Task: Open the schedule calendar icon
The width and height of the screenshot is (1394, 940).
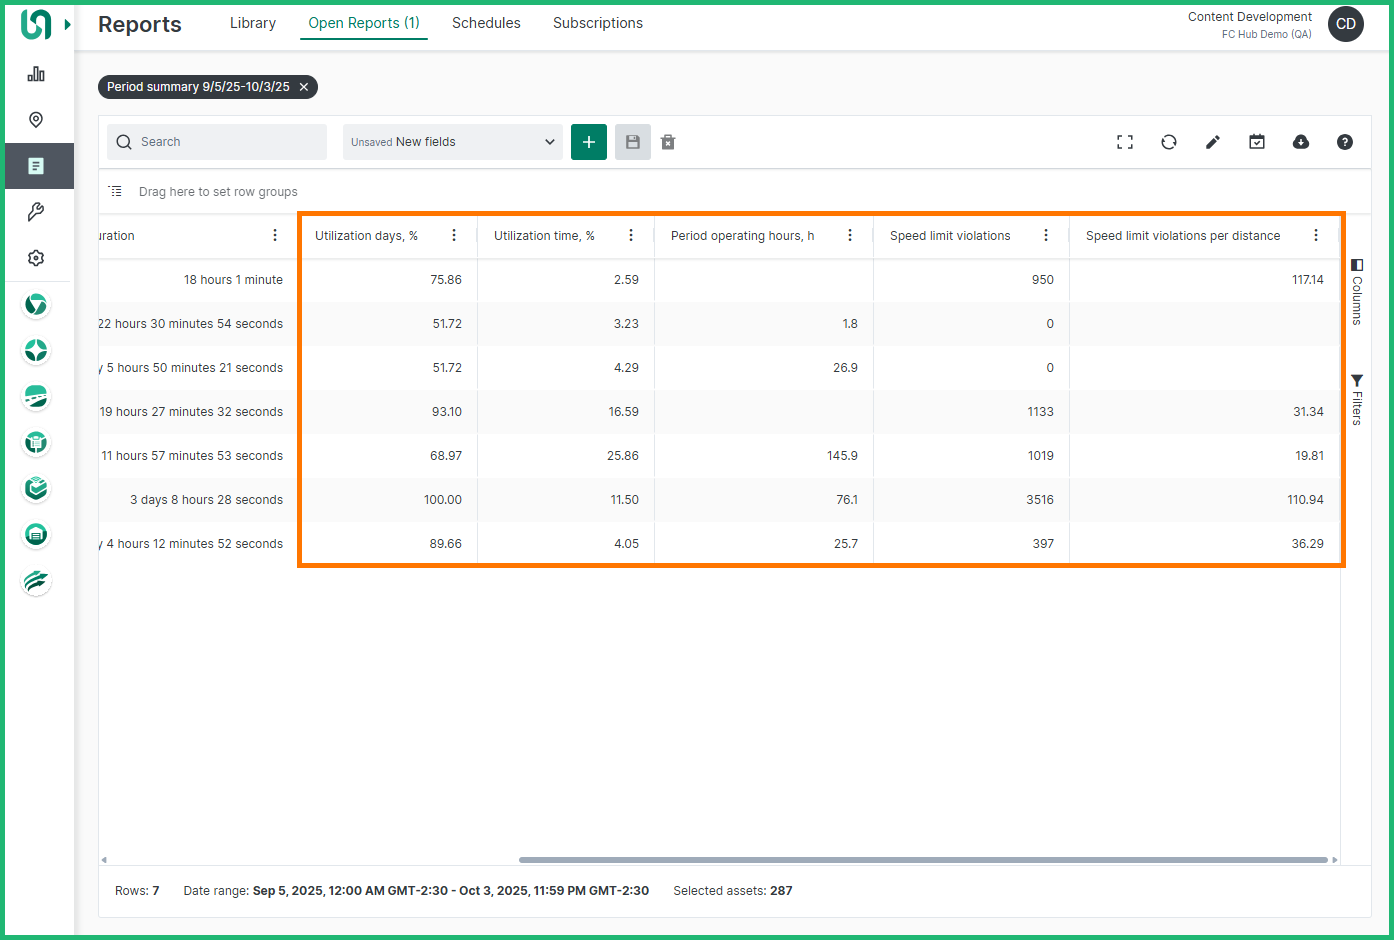Action: (1257, 142)
